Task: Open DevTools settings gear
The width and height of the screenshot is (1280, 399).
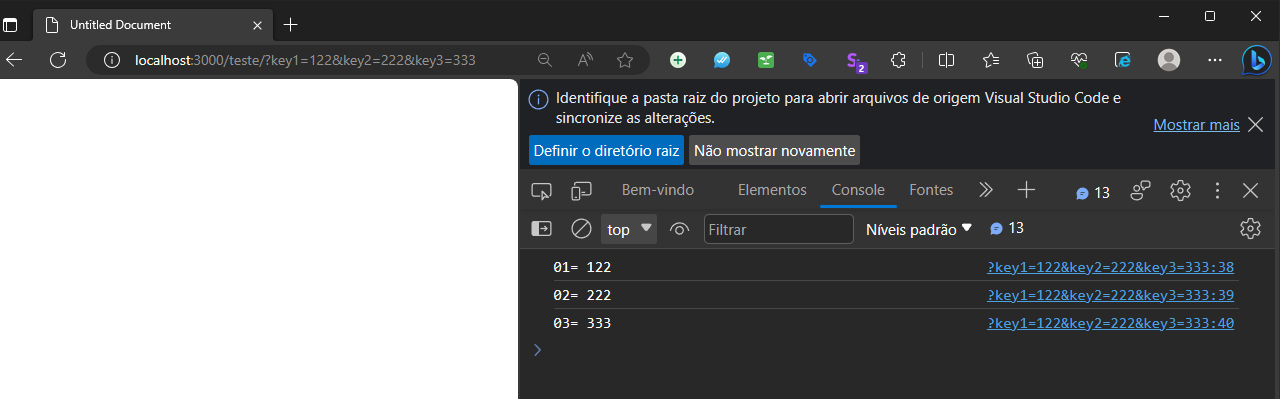Action: click(1180, 190)
